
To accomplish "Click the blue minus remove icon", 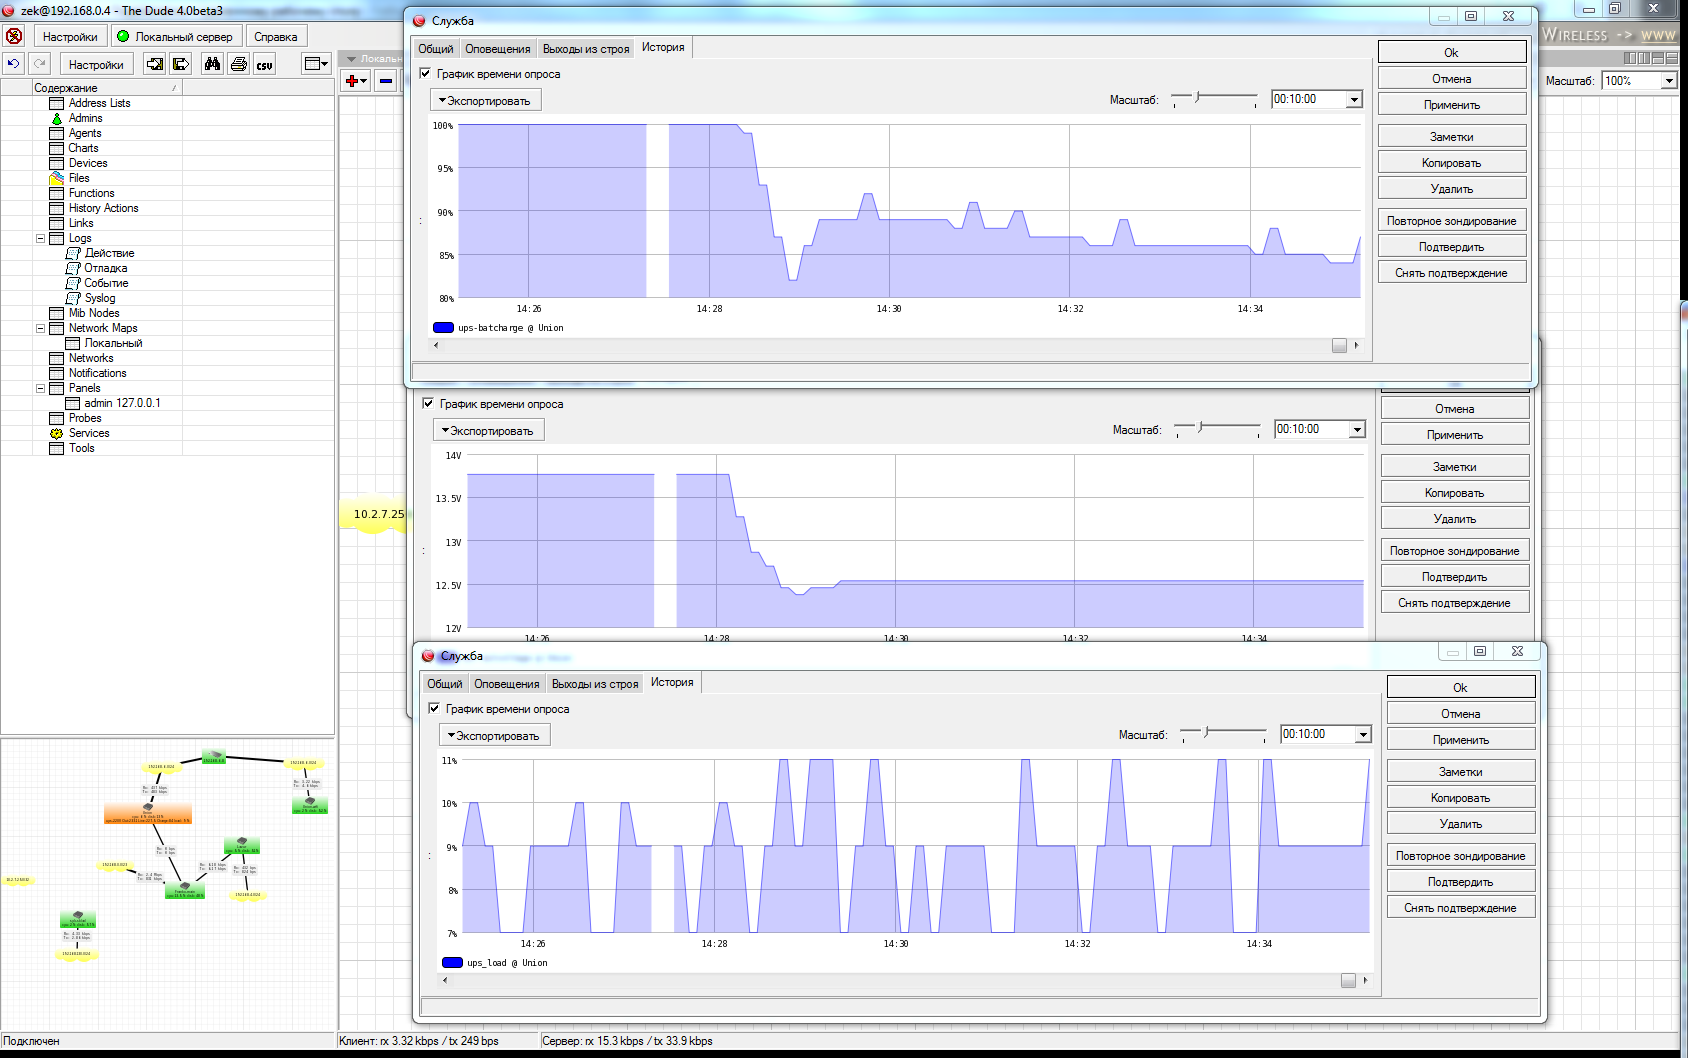I will 386,81.
